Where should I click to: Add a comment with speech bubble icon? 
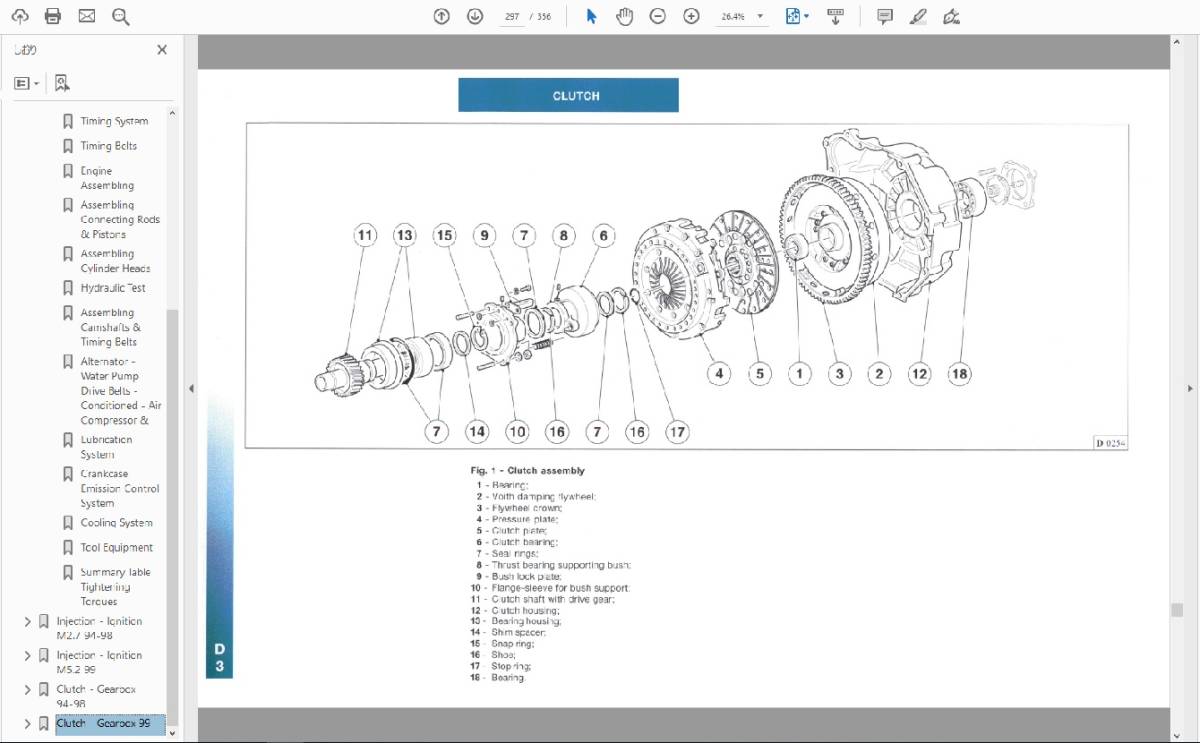coord(884,16)
